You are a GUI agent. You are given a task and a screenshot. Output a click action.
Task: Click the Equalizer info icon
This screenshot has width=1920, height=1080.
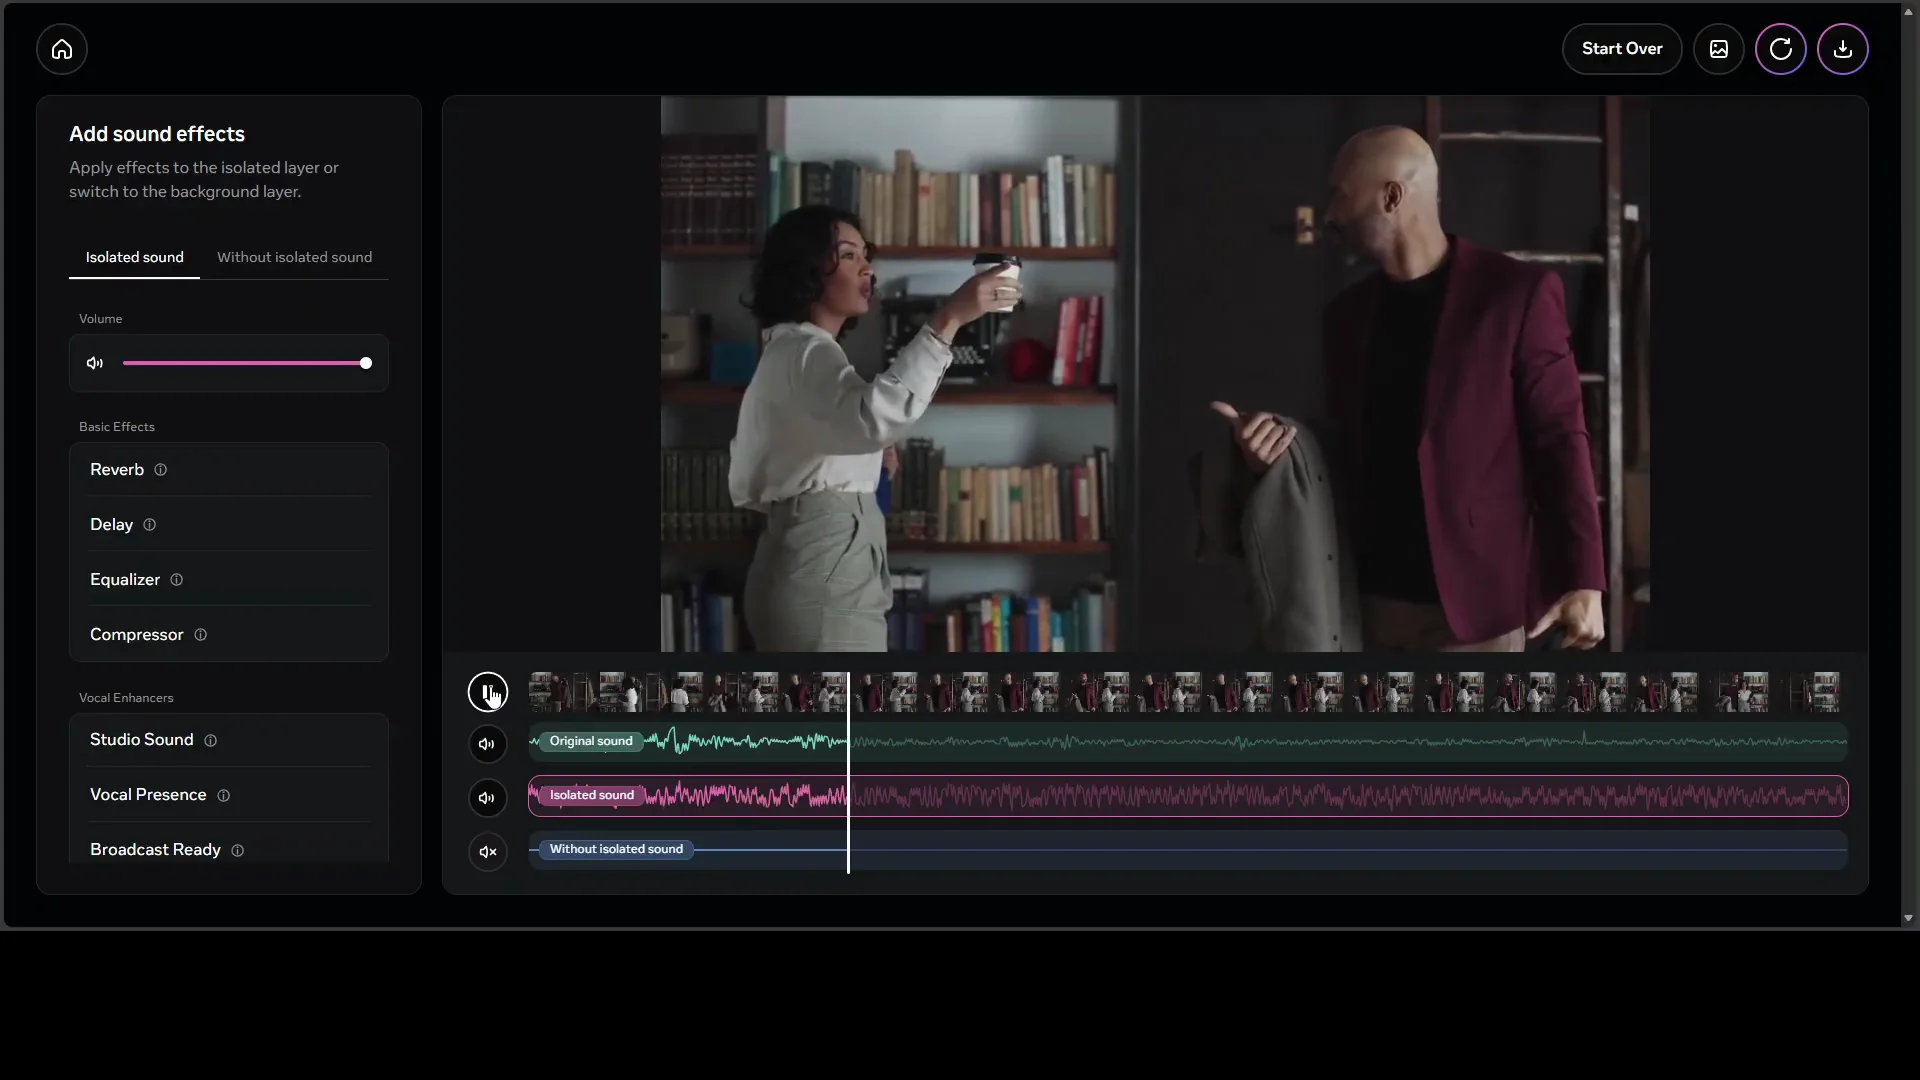tap(177, 580)
